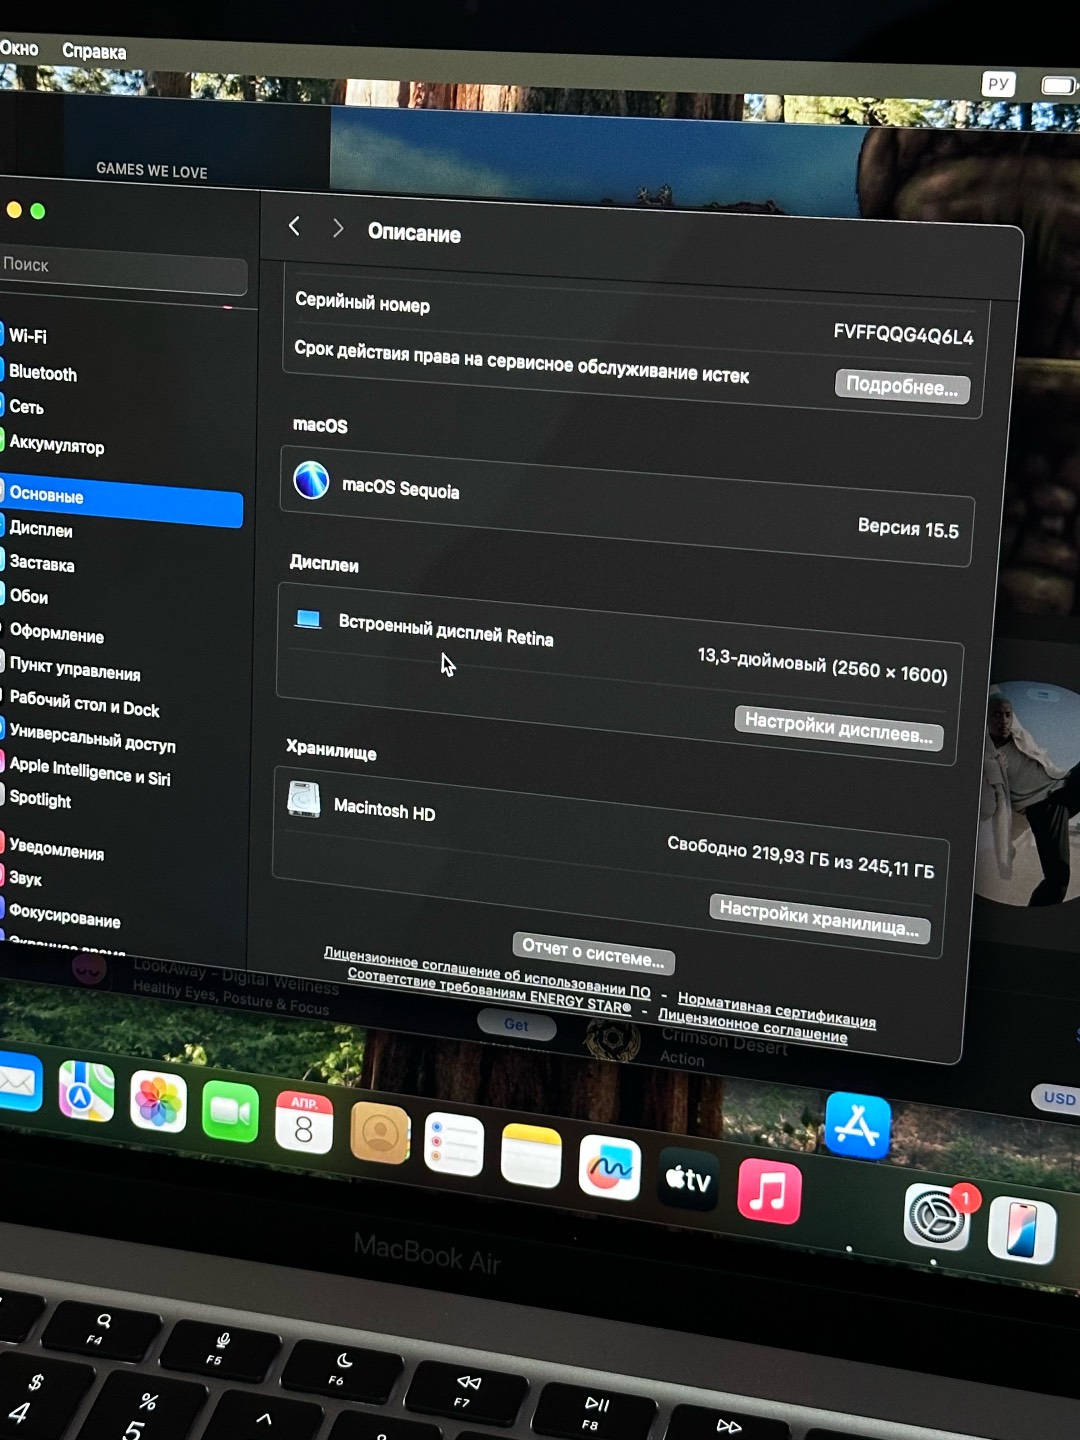Click the Поиск search field
This screenshot has width=1080, height=1440.
[123, 269]
